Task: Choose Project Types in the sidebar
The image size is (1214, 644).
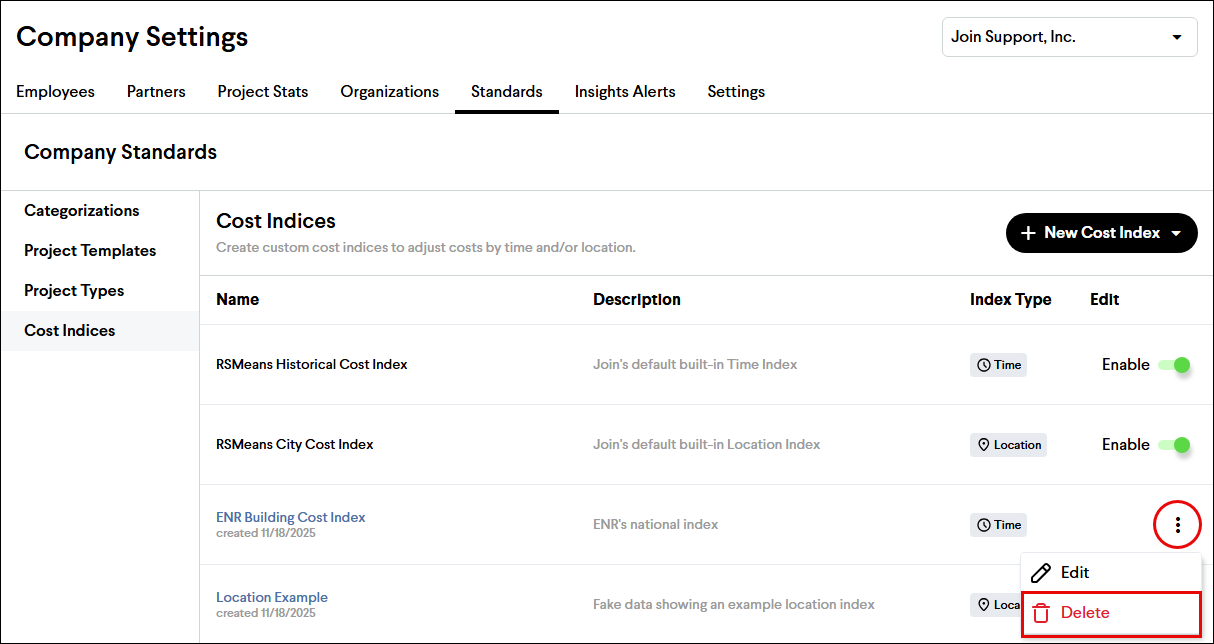Action: pyautogui.click(x=74, y=291)
